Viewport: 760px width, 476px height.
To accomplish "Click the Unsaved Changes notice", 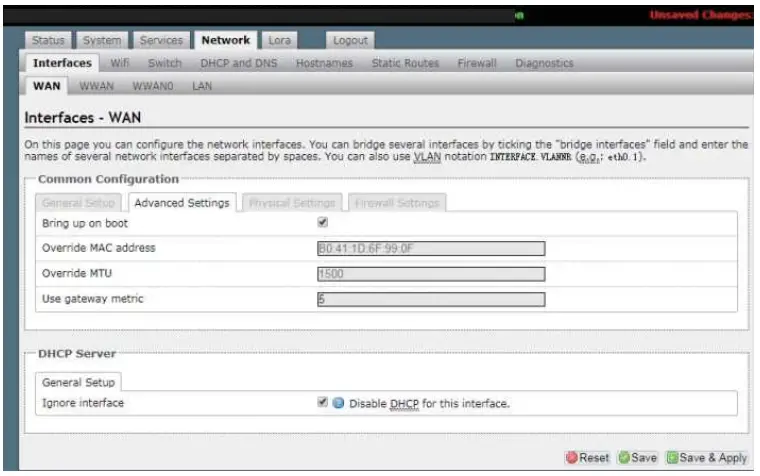I will [701, 15].
